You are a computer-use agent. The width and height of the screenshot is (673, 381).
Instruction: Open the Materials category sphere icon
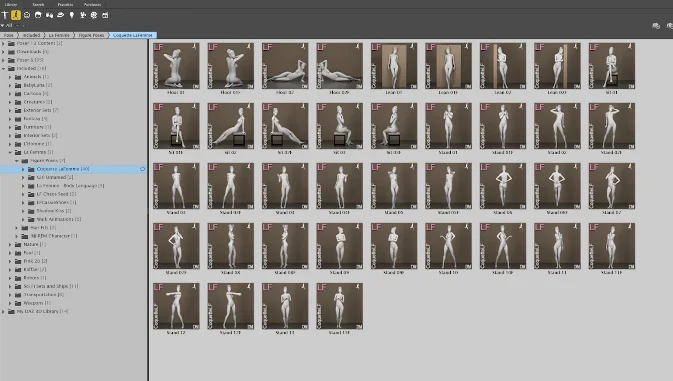[x=94, y=15]
